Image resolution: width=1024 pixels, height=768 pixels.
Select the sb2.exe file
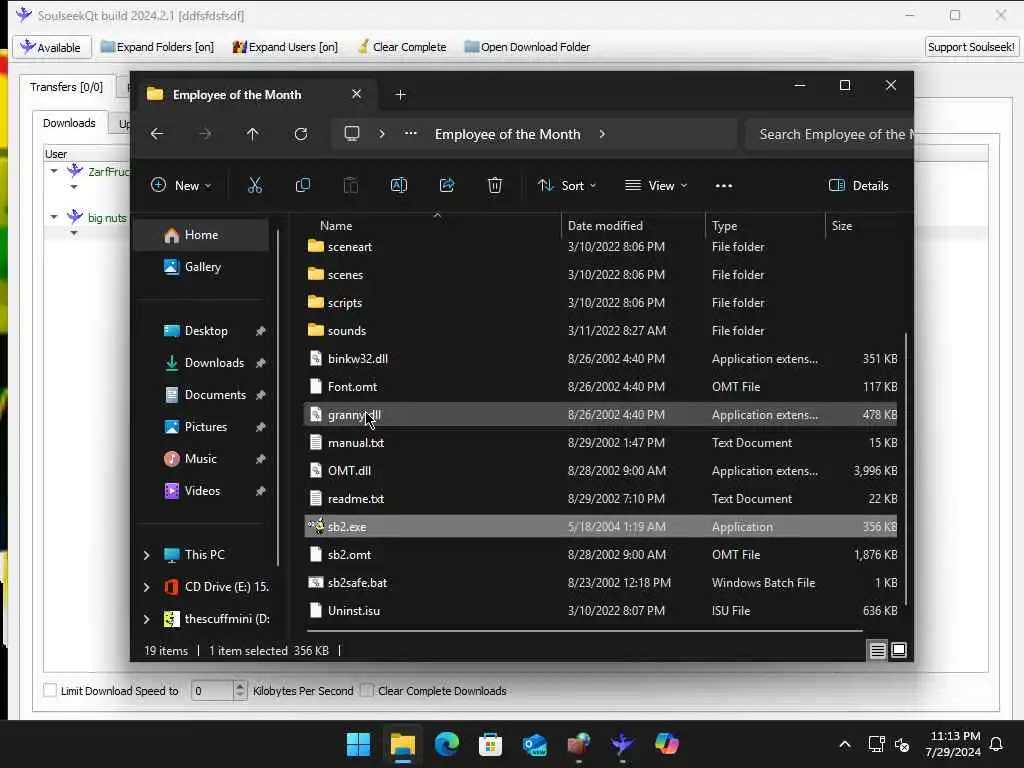click(x=600, y=526)
